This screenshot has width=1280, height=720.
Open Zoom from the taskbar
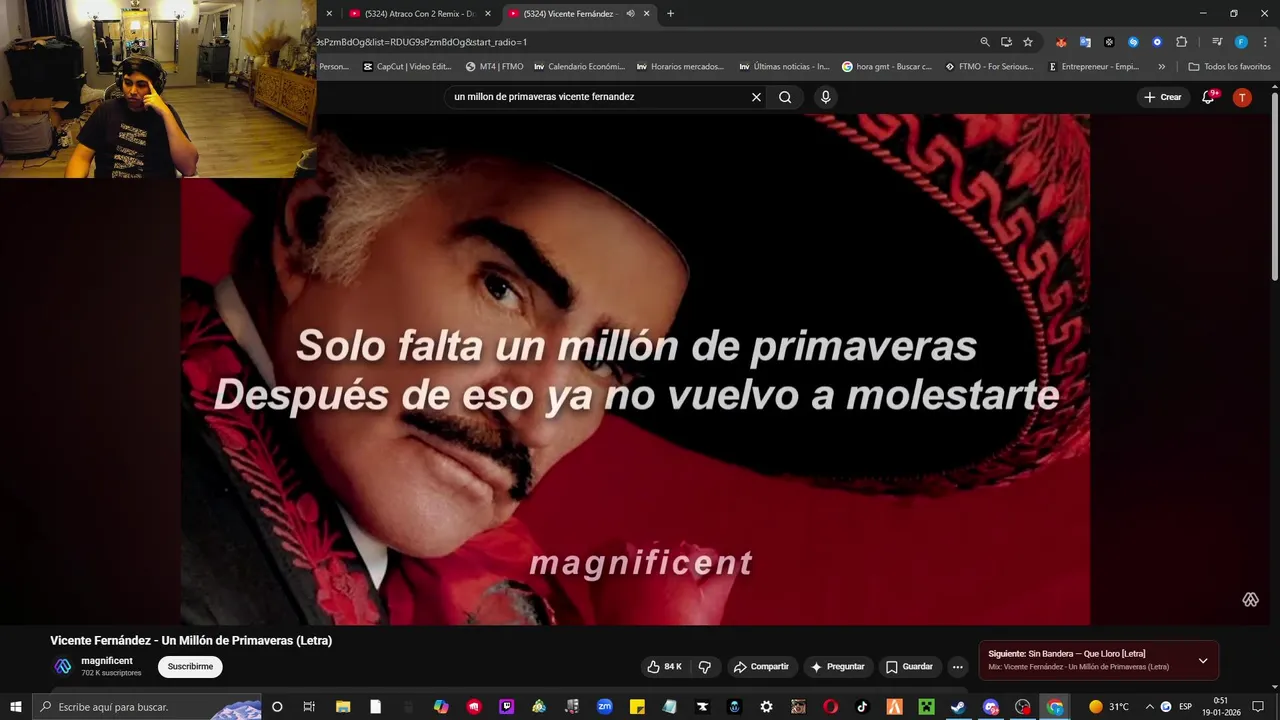[x=604, y=707]
